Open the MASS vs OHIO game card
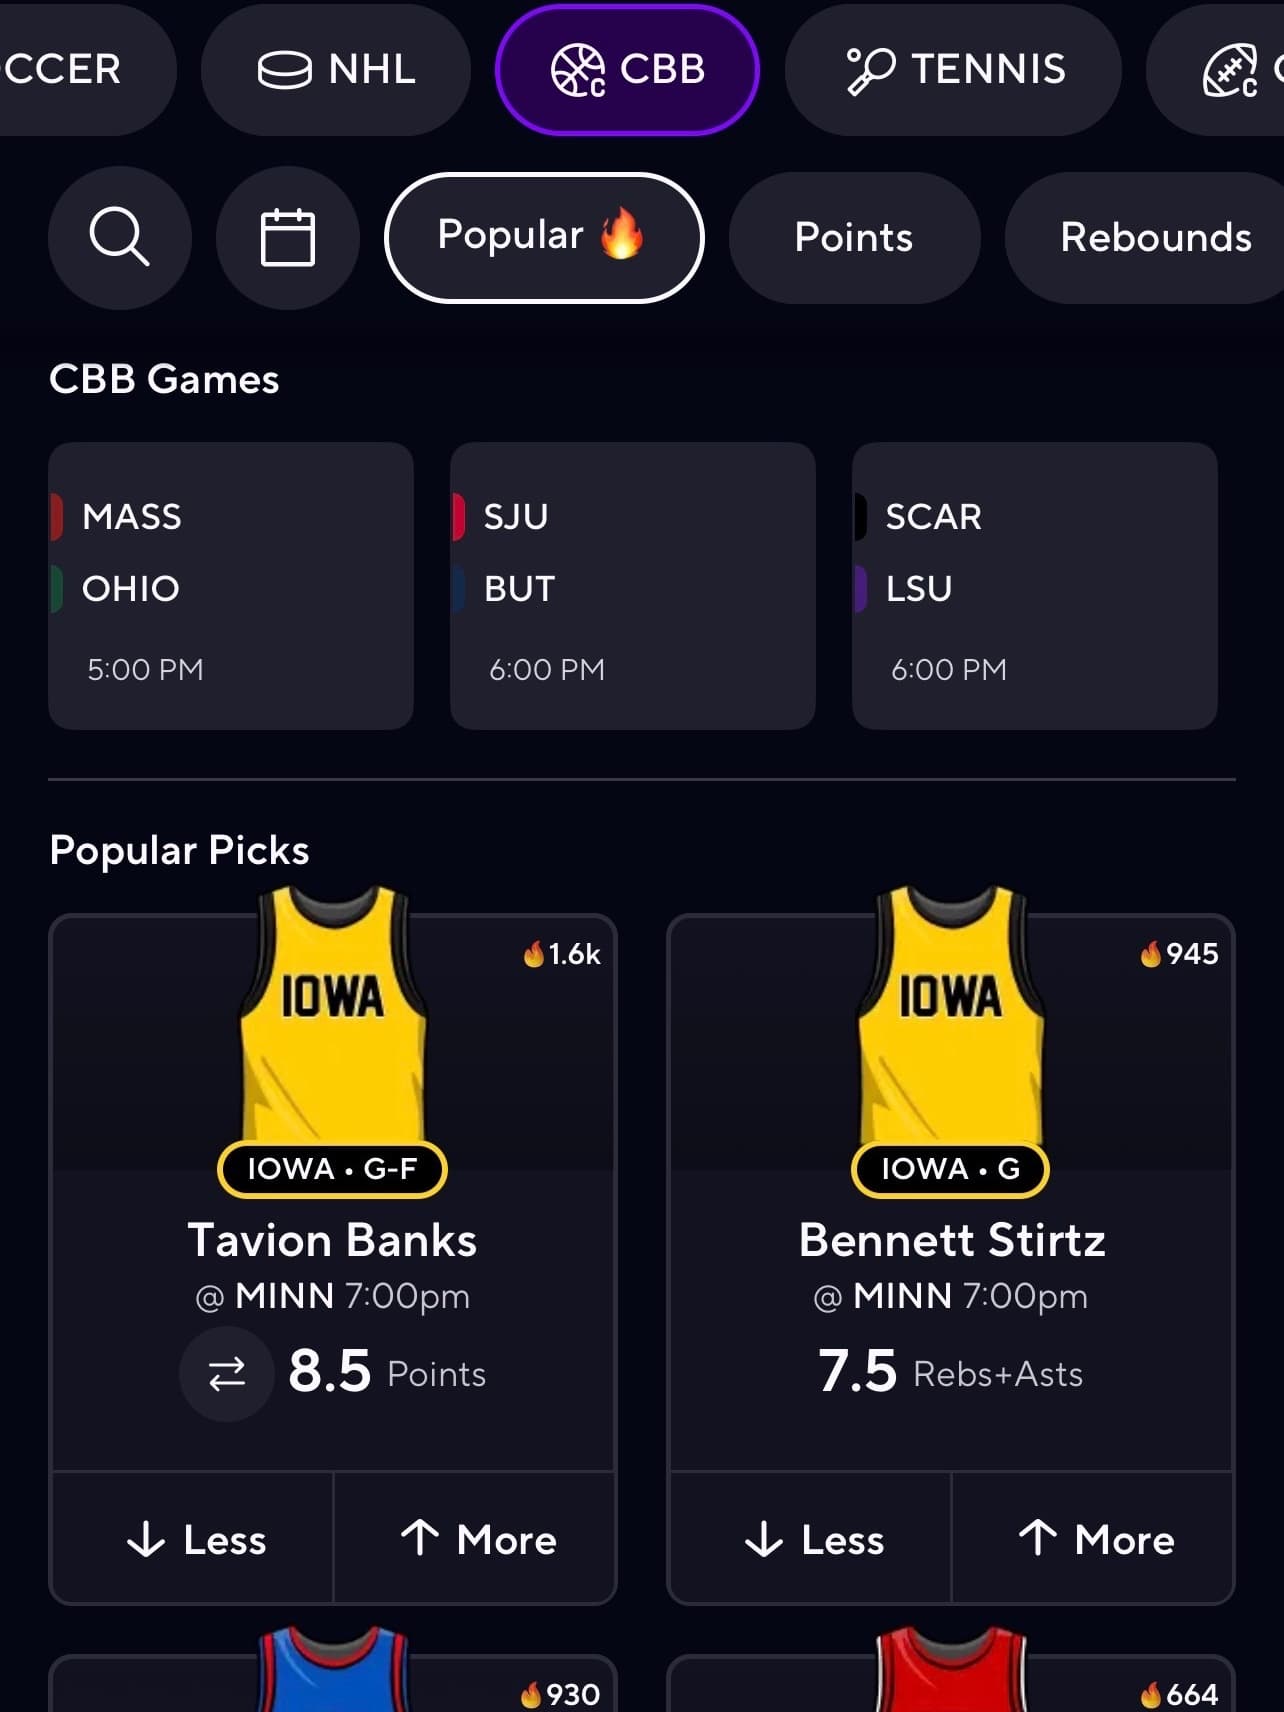This screenshot has height=1712, width=1284. point(231,586)
